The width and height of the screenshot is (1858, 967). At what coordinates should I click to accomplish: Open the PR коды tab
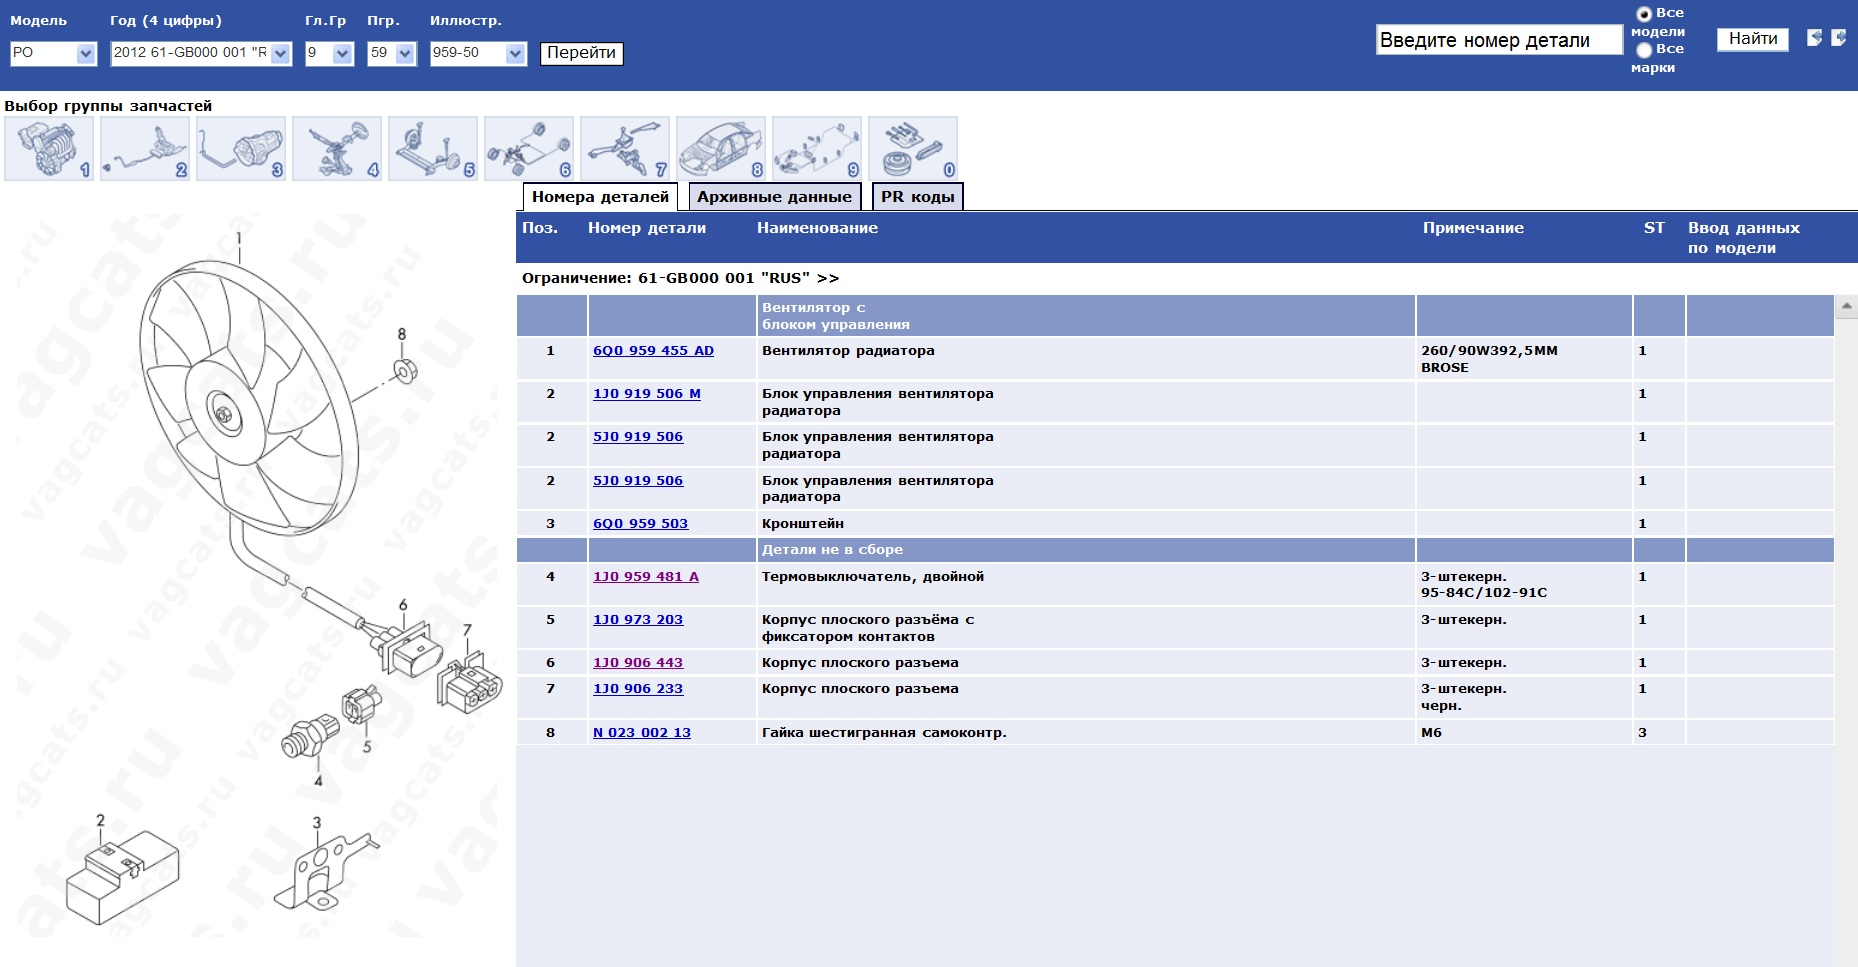pyautogui.click(x=917, y=197)
